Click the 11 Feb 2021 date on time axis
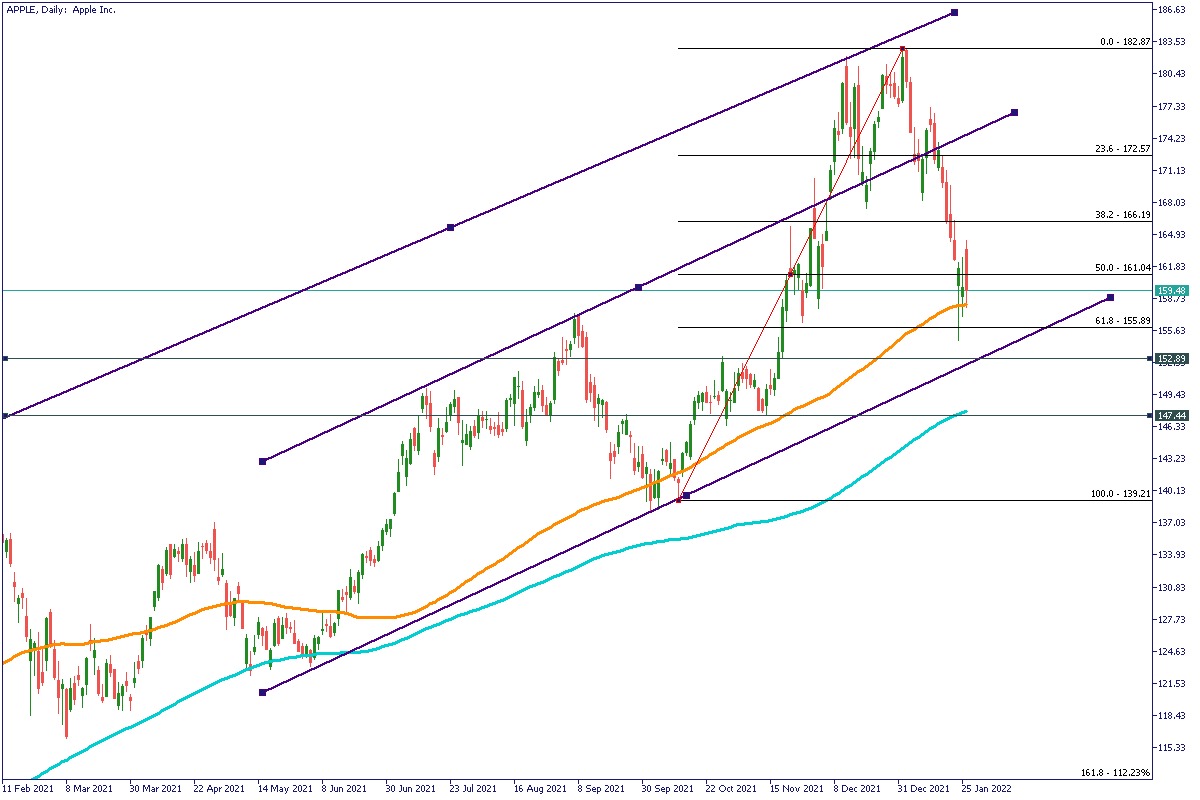1200x800 pixels. (27, 789)
